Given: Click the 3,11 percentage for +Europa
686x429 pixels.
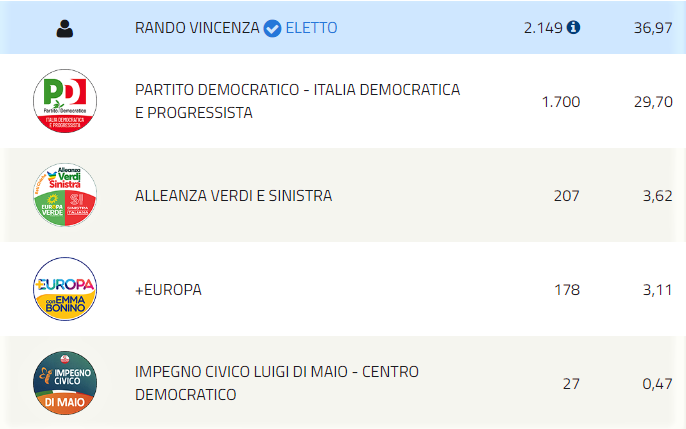Looking at the screenshot, I should (x=657, y=289).
